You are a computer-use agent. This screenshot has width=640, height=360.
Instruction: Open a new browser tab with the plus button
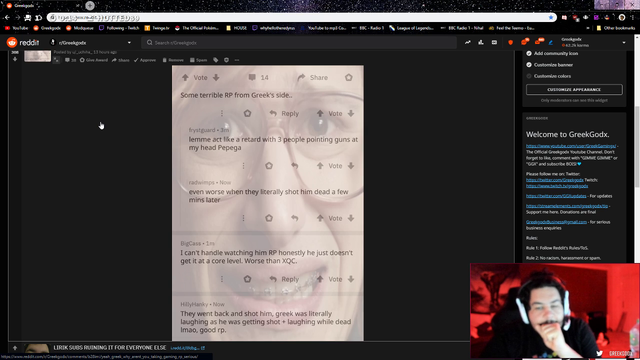(90, 6)
